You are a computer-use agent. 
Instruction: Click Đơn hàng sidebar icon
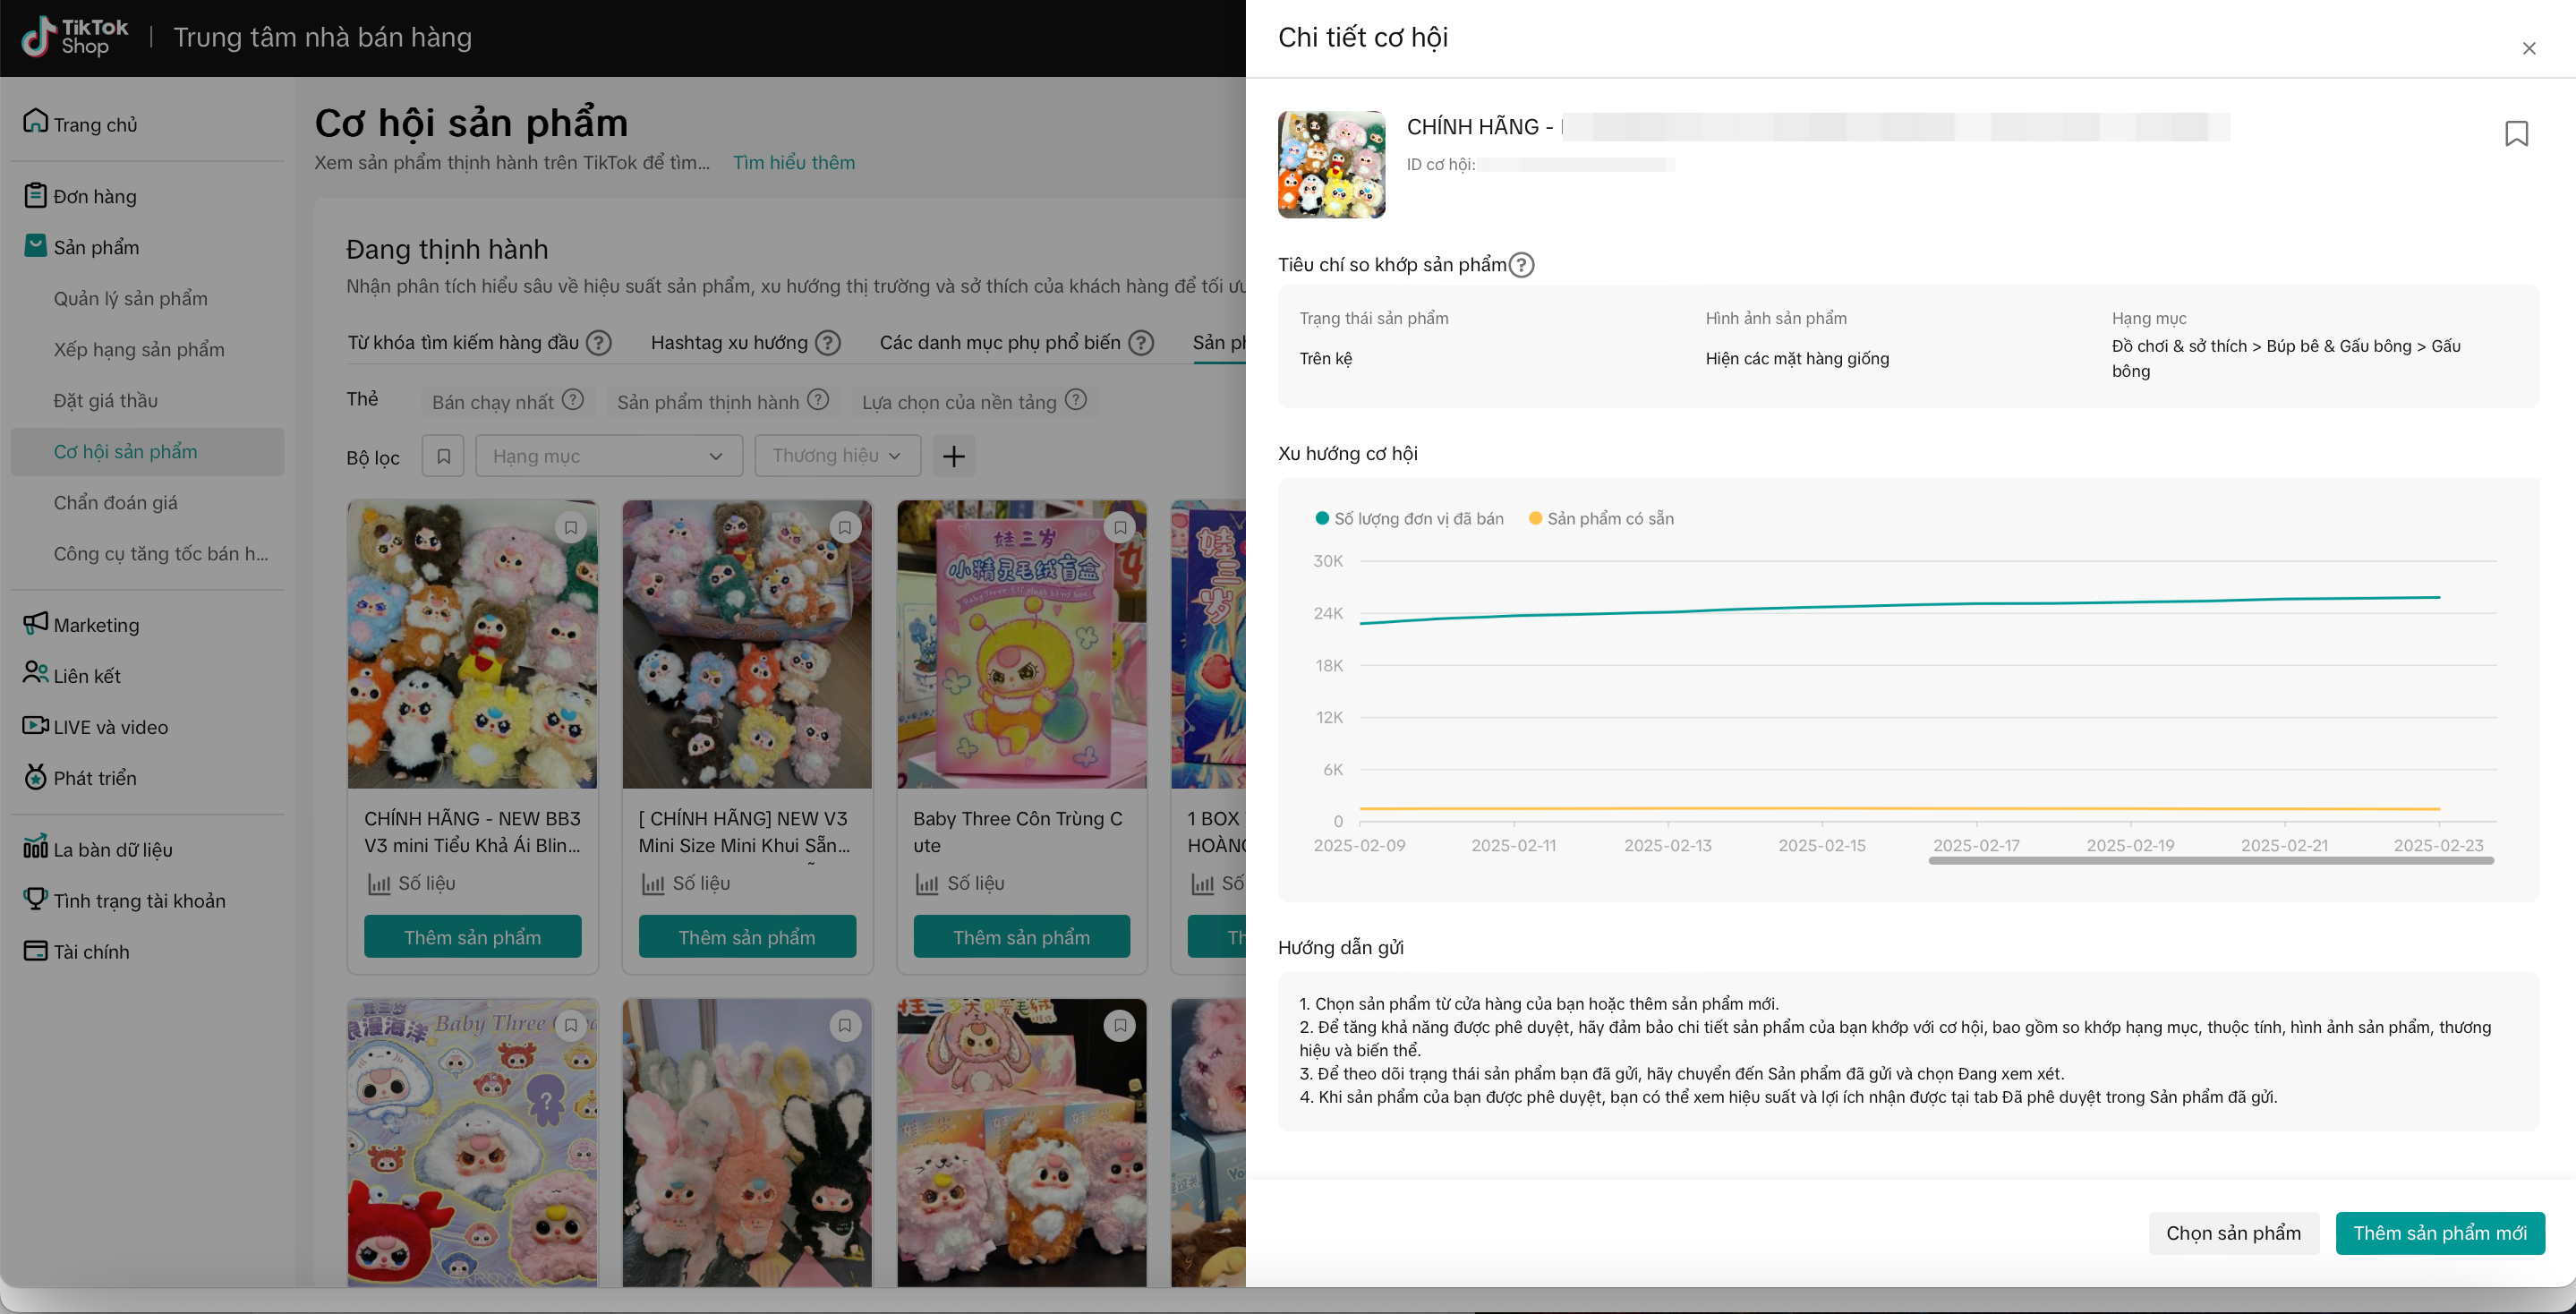(35, 196)
